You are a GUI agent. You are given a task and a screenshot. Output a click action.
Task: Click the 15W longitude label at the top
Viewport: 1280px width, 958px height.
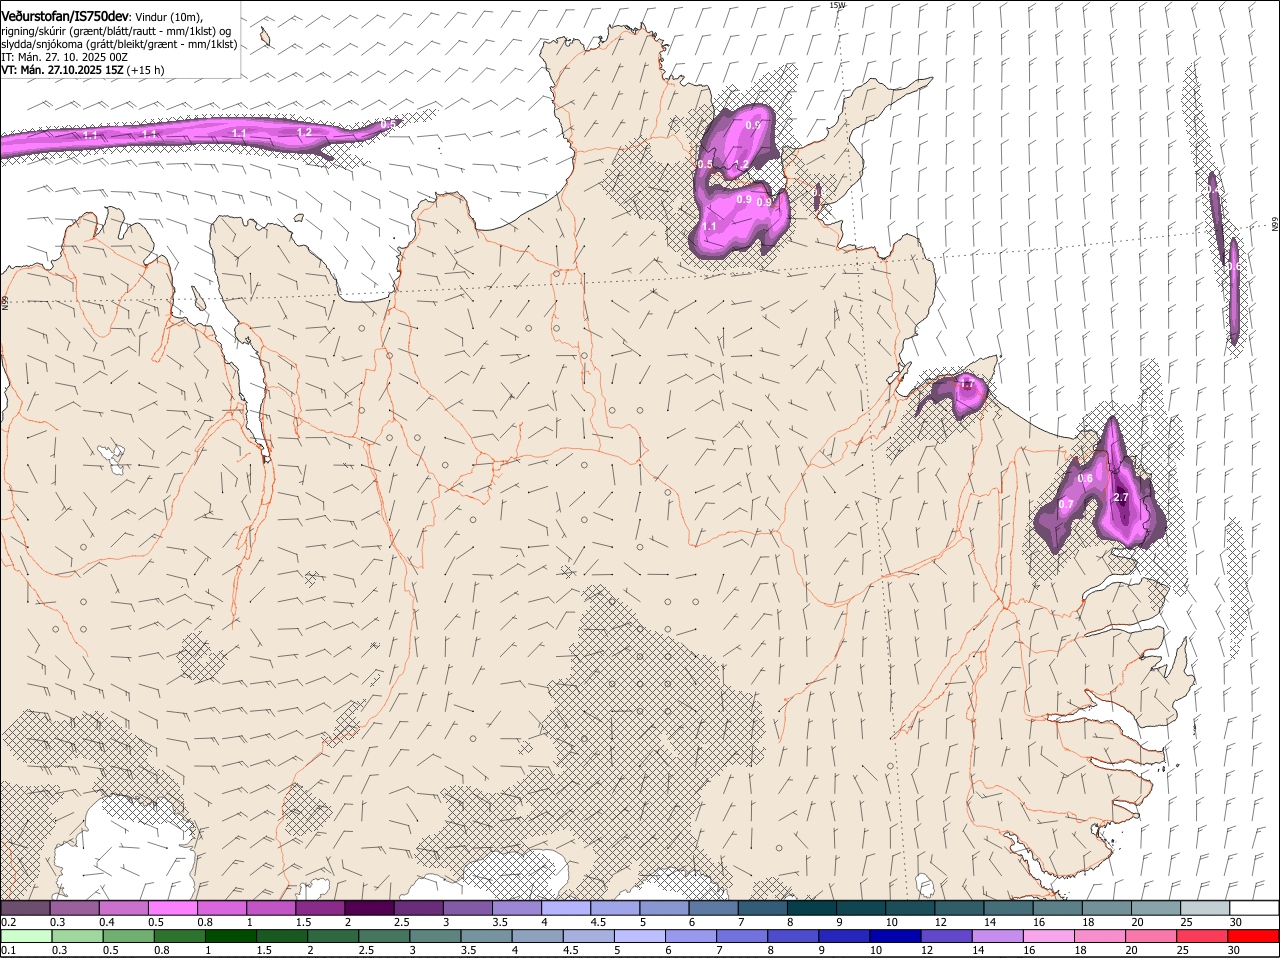pos(837,5)
